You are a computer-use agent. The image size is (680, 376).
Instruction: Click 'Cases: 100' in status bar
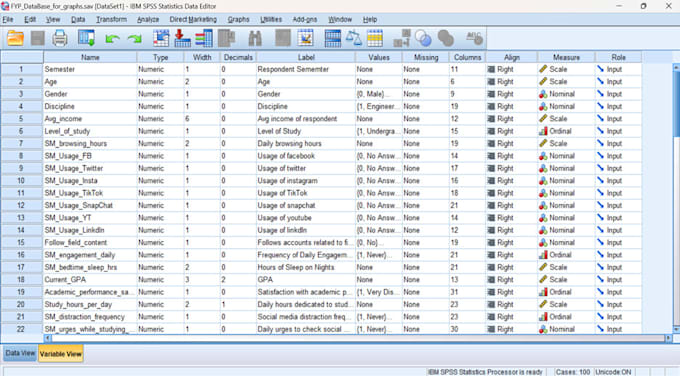[572, 372]
